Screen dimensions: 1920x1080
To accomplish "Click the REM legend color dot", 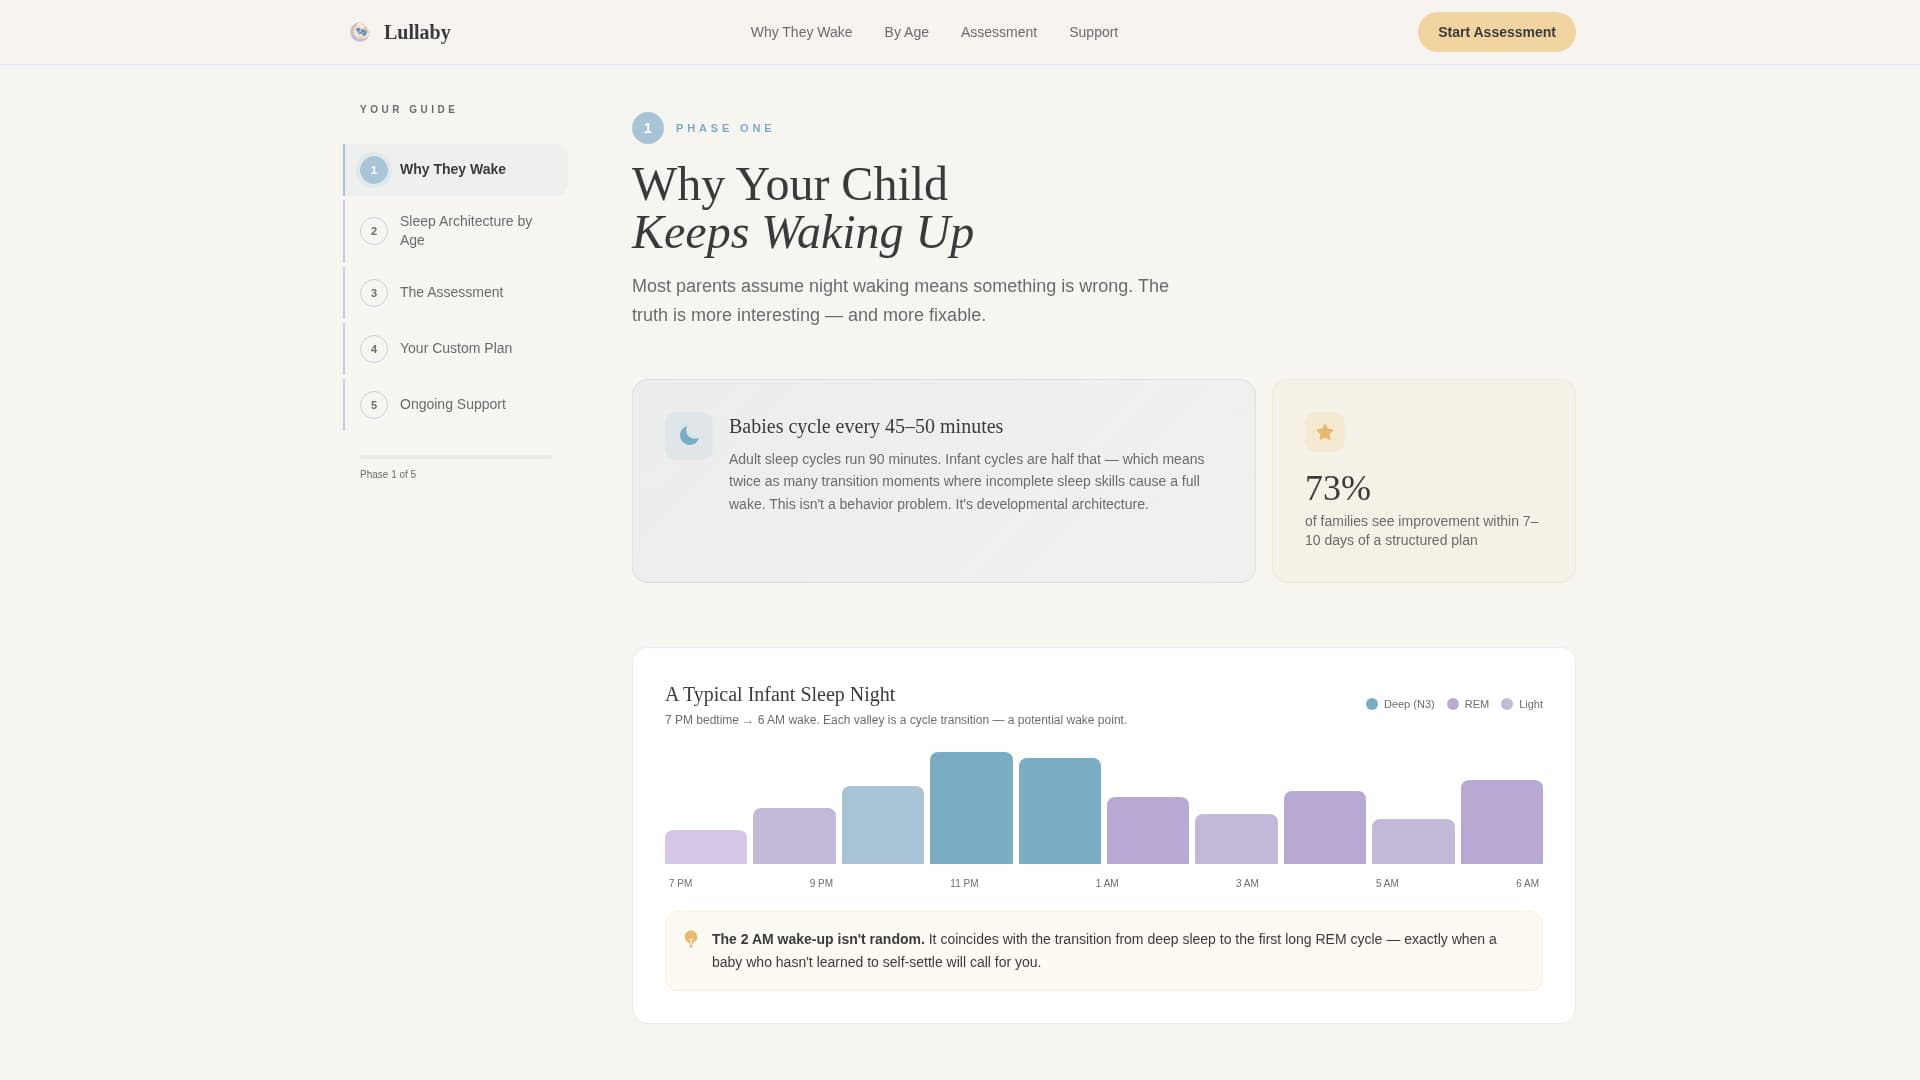I will point(1453,704).
